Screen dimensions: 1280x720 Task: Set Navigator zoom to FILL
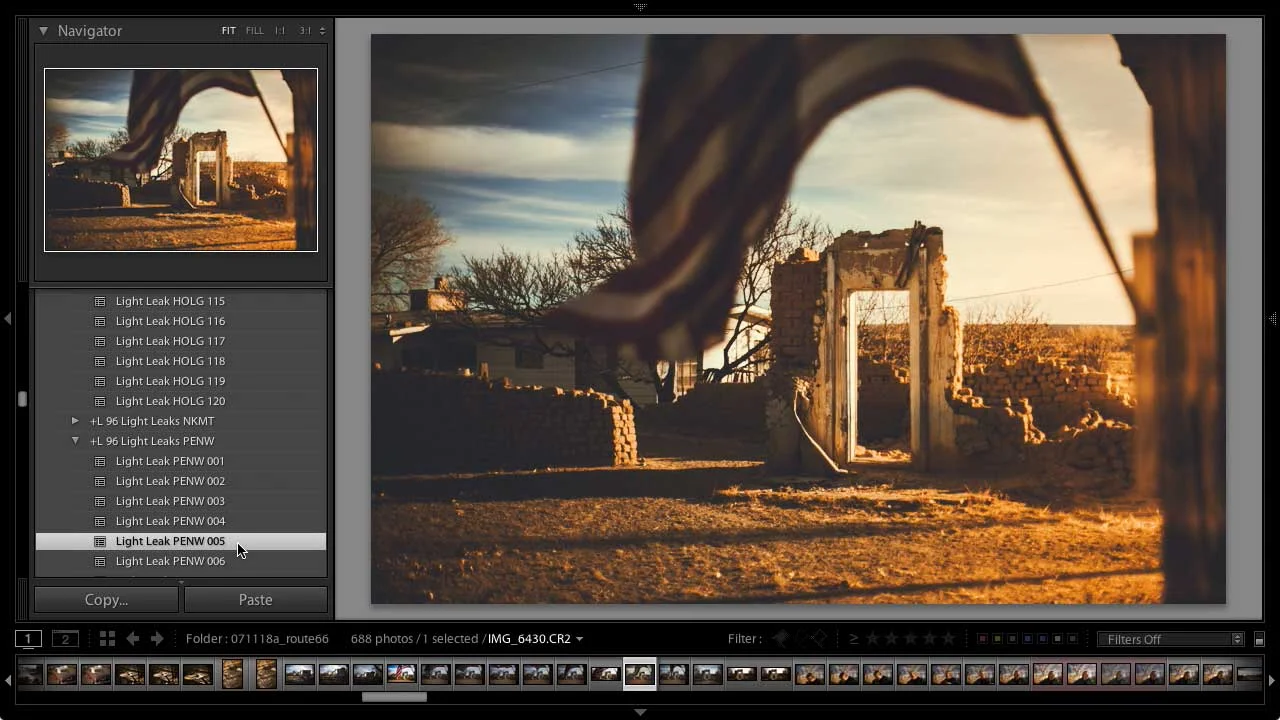coord(255,31)
